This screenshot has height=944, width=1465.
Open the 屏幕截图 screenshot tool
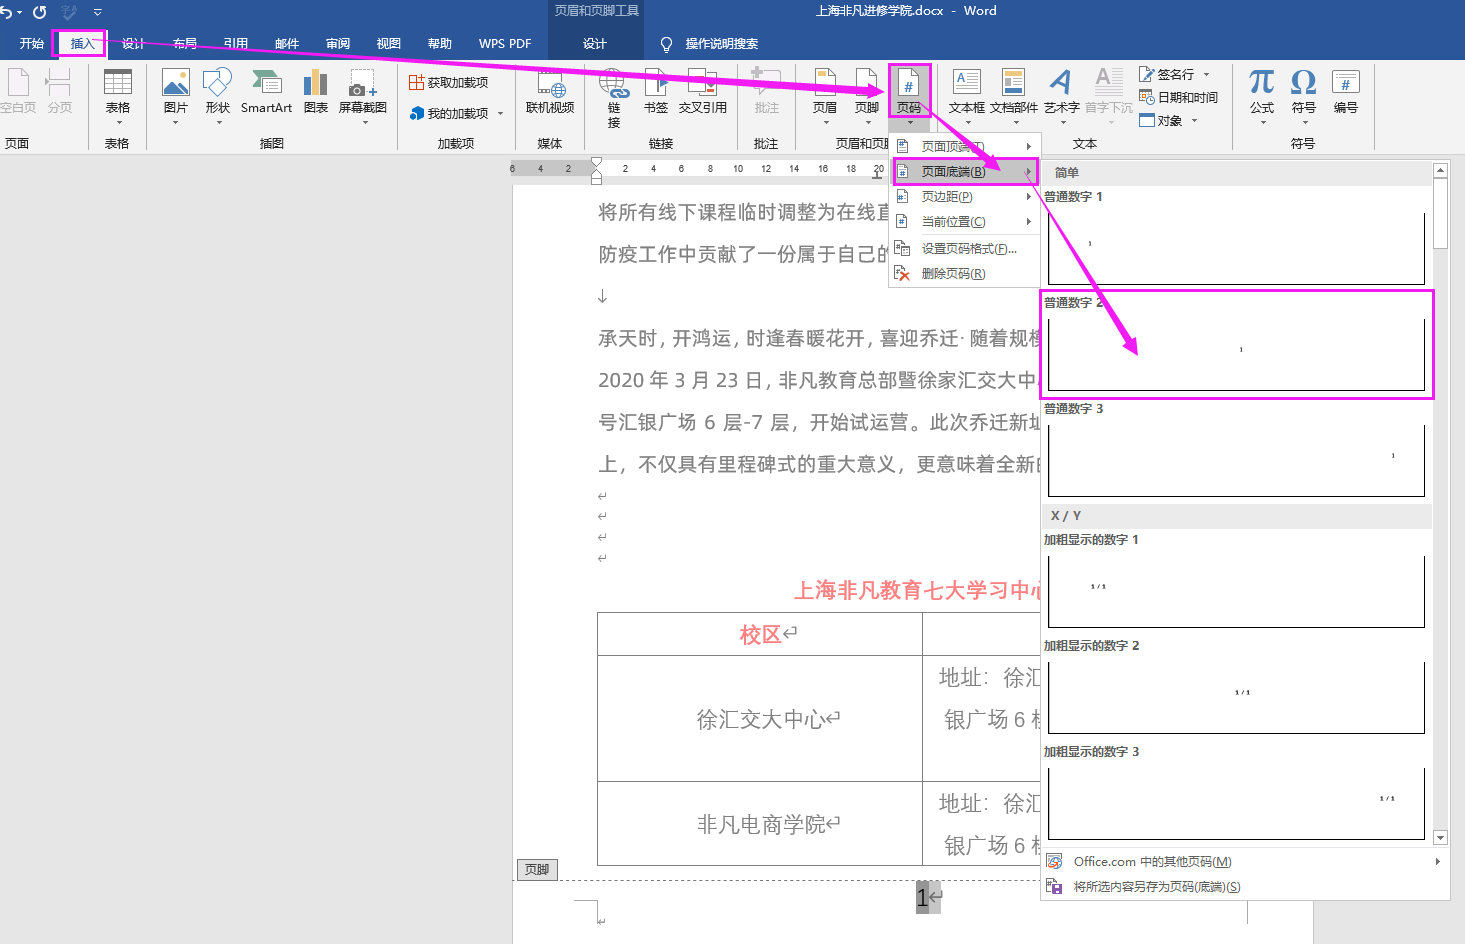coord(363,96)
